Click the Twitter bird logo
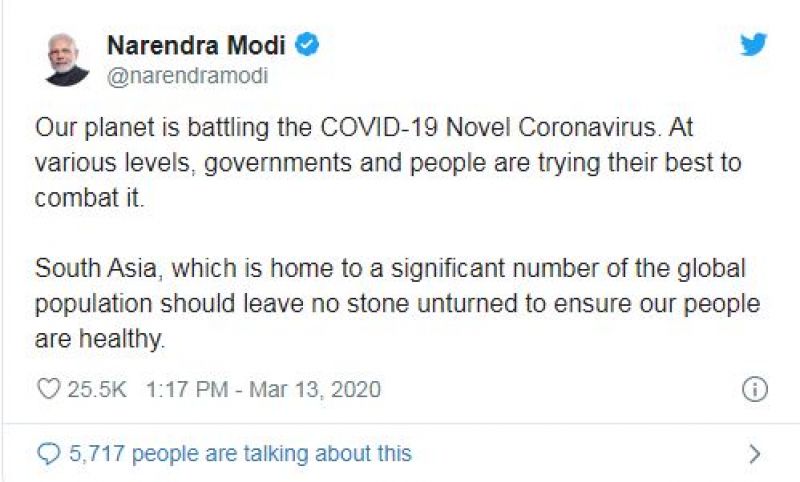 pyautogui.click(x=753, y=45)
